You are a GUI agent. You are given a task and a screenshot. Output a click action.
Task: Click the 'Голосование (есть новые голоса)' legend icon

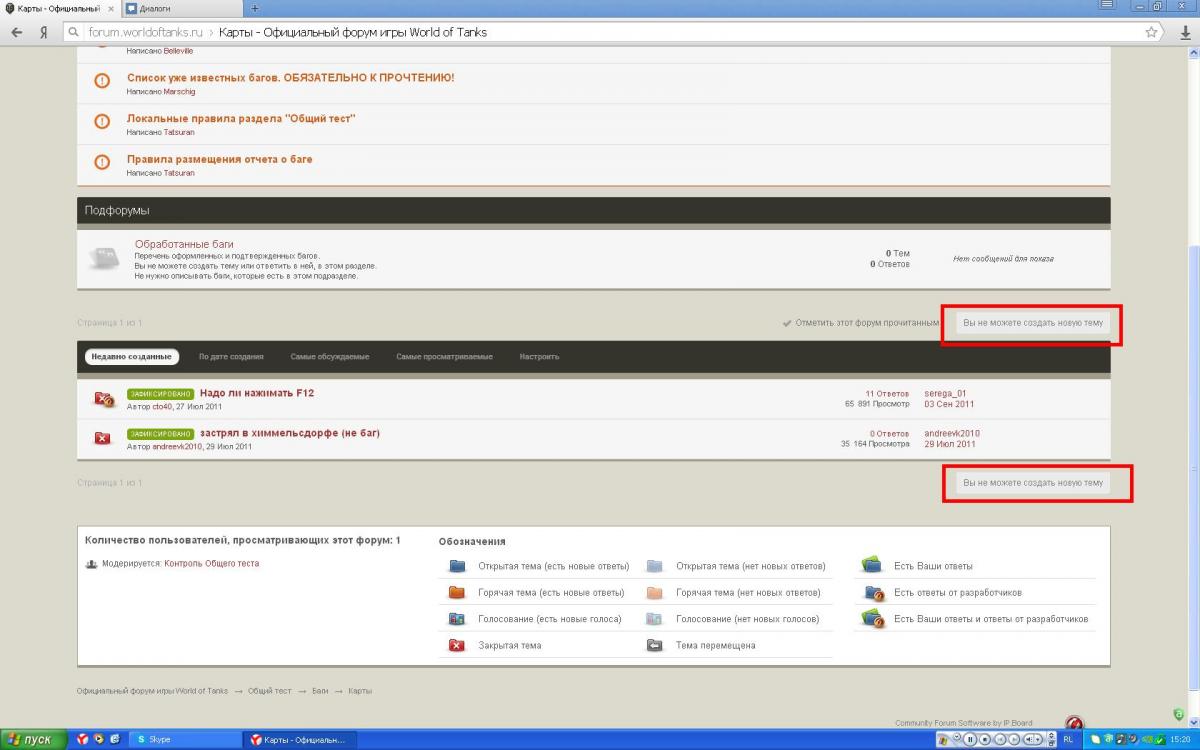click(x=457, y=619)
